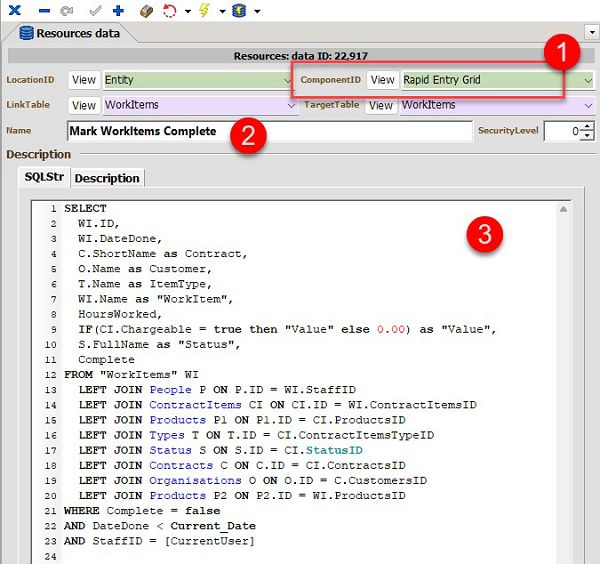Click the blue minus delete icon
Image resolution: width=600 pixels, height=564 pixels.
(44, 11)
